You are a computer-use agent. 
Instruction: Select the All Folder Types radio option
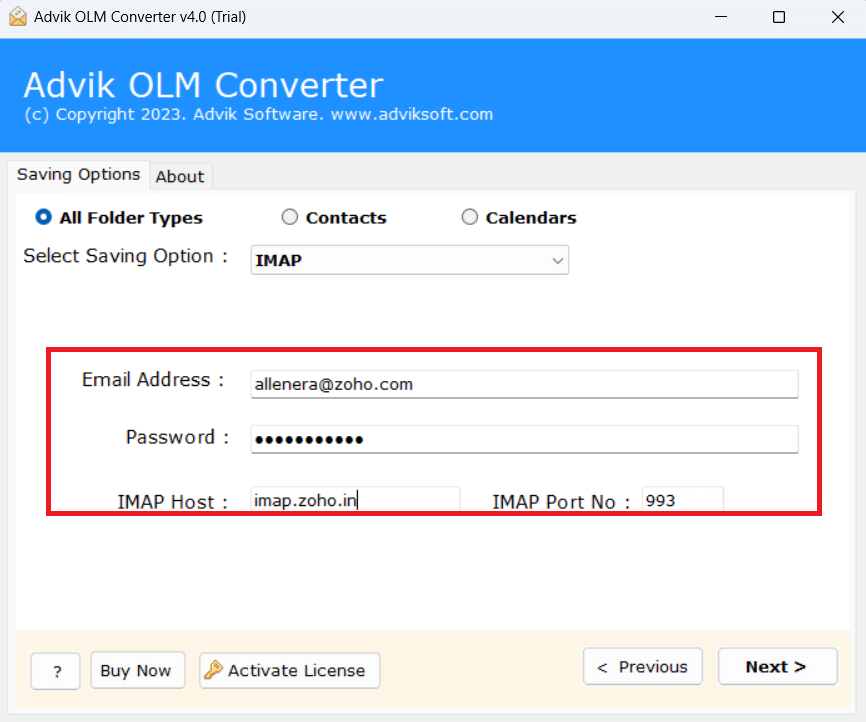pyautogui.click(x=43, y=217)
